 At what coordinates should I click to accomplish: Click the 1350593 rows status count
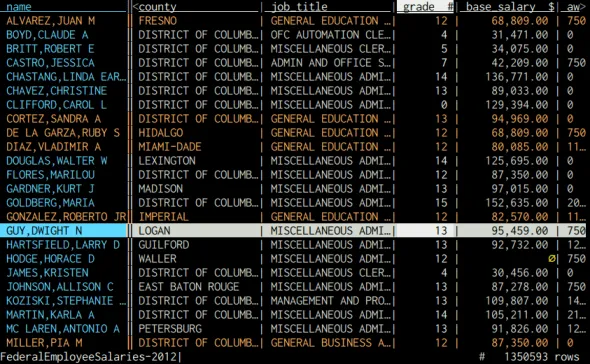pos(542,356)
